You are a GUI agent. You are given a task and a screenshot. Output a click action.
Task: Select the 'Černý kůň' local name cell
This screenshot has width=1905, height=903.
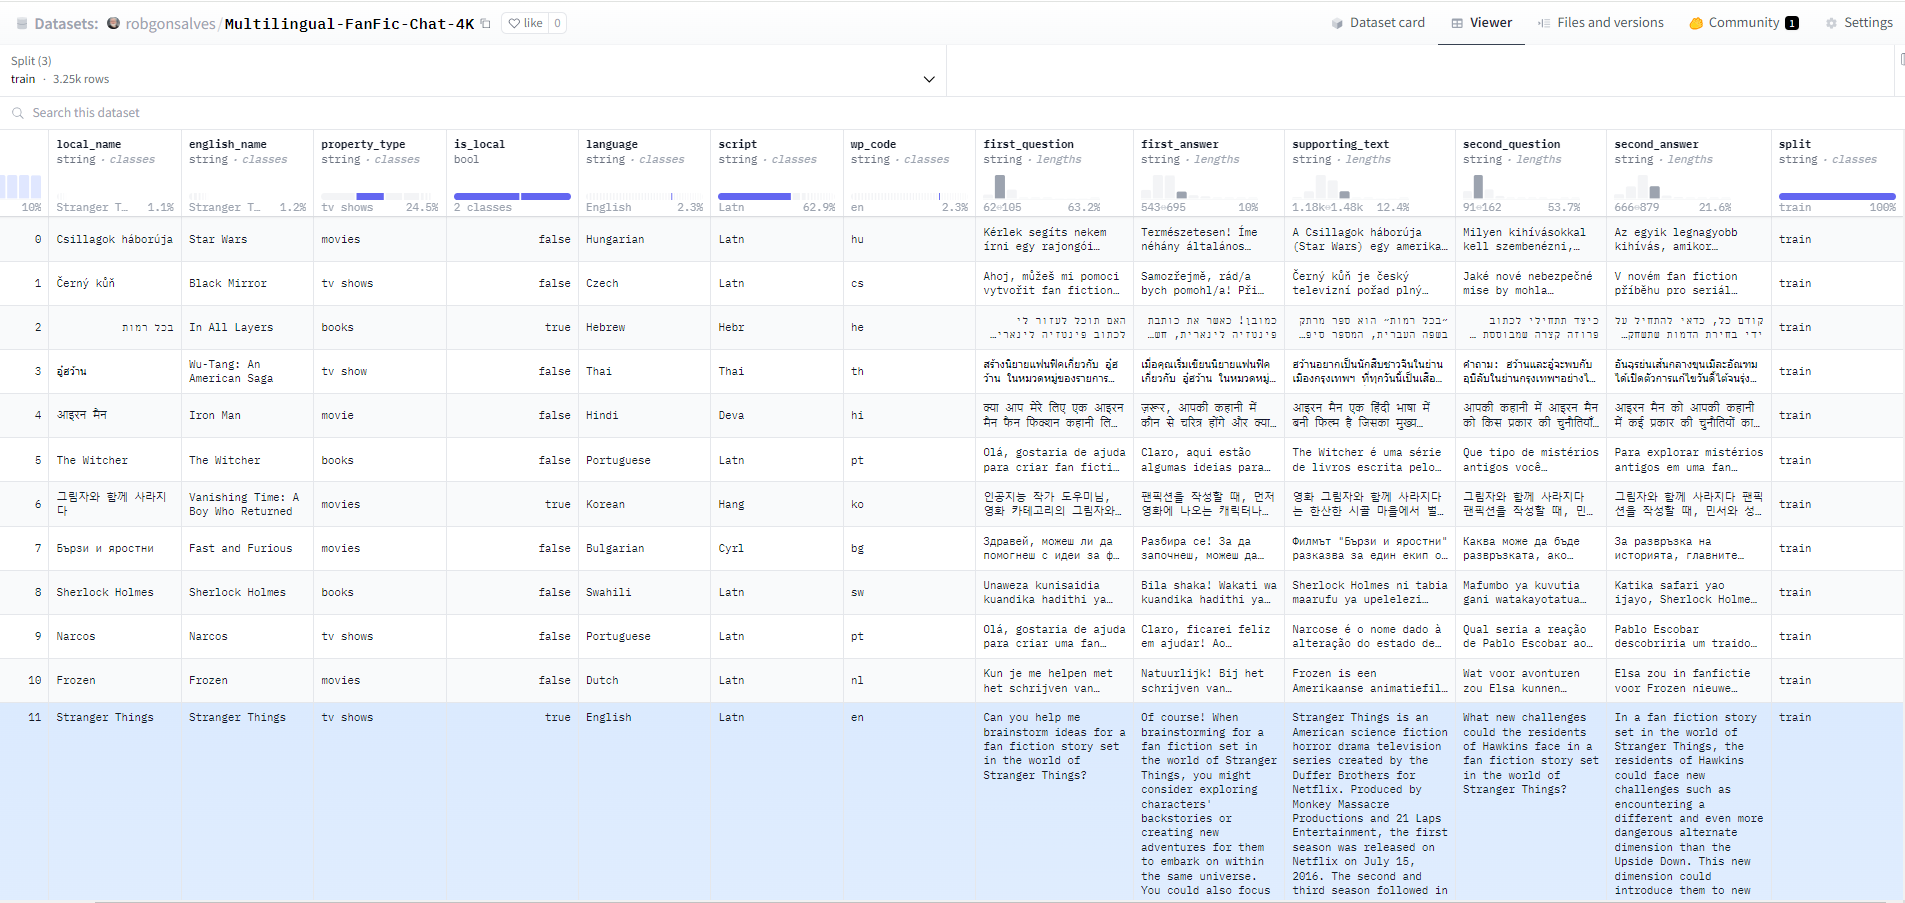115,284
